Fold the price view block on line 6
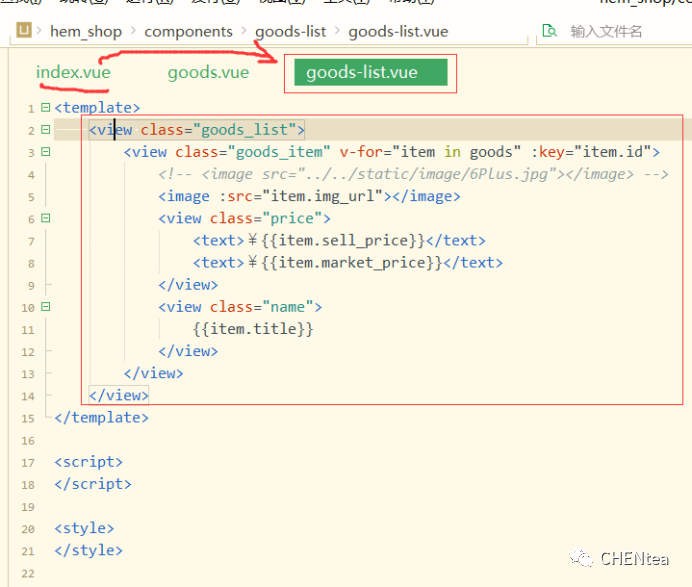692x587 pixels. [46, 218]
